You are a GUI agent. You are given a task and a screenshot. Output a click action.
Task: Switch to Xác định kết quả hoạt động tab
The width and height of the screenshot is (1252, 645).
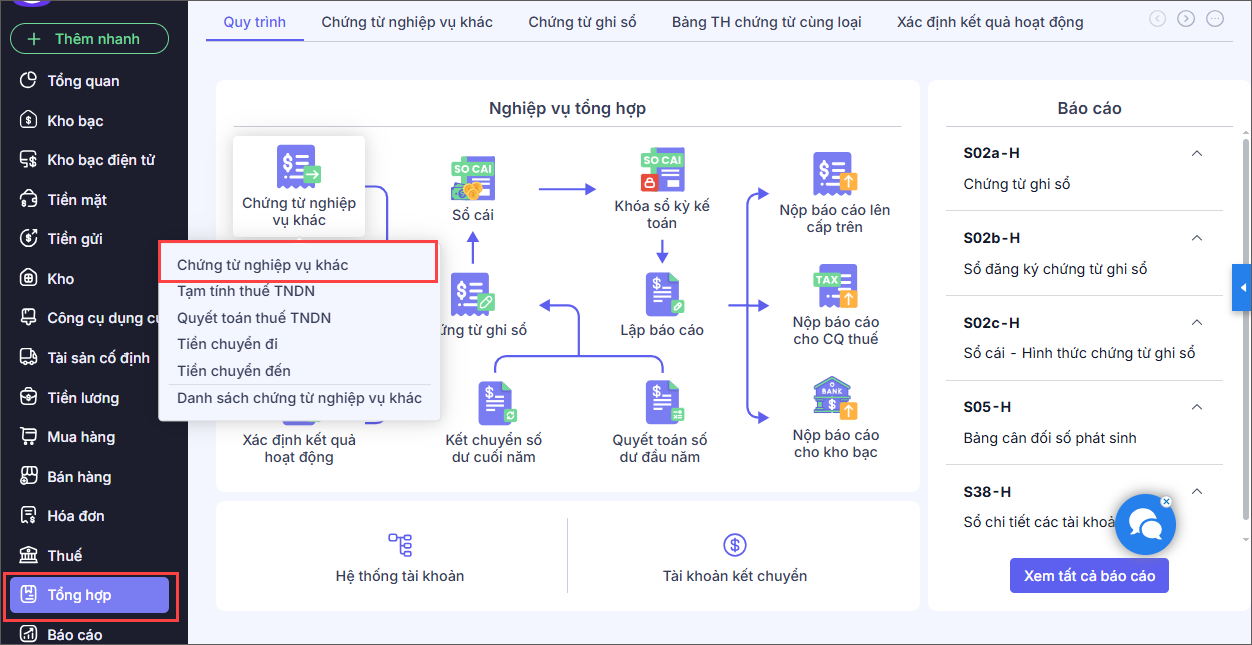click(990, 21)
